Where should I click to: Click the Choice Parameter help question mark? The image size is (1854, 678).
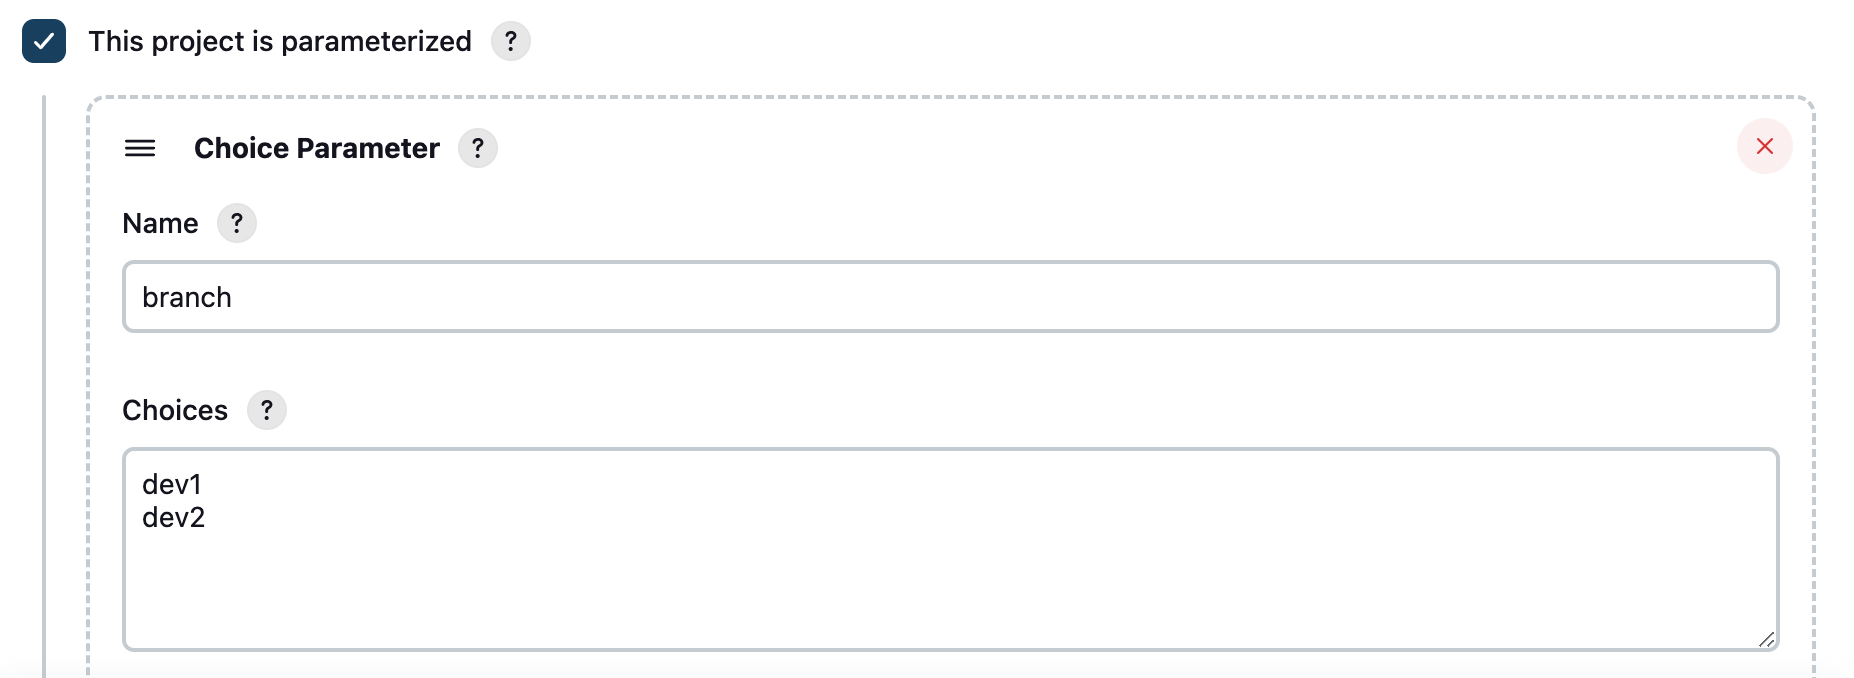(478, 148)
